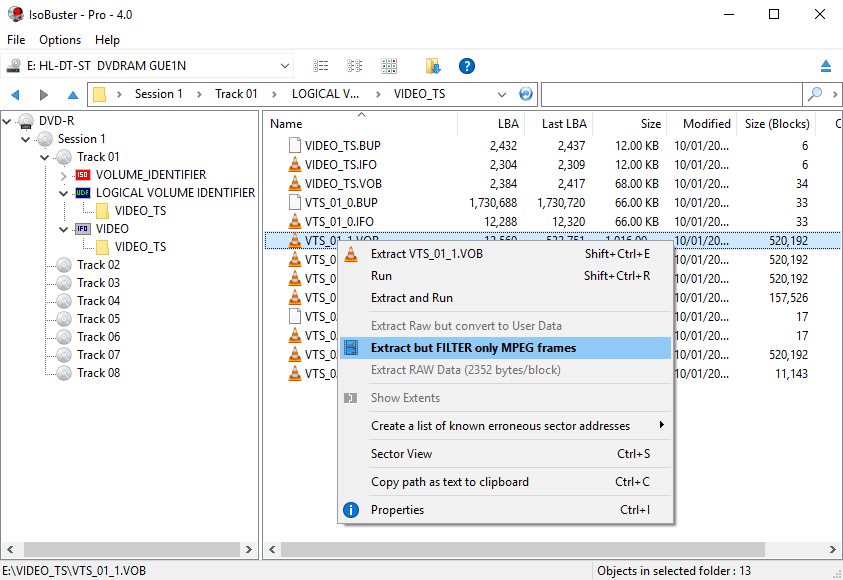The height and width of the screenshot is (580, 843).
Task: Collapse the DVD-R tree node
Action: (7, 121)
